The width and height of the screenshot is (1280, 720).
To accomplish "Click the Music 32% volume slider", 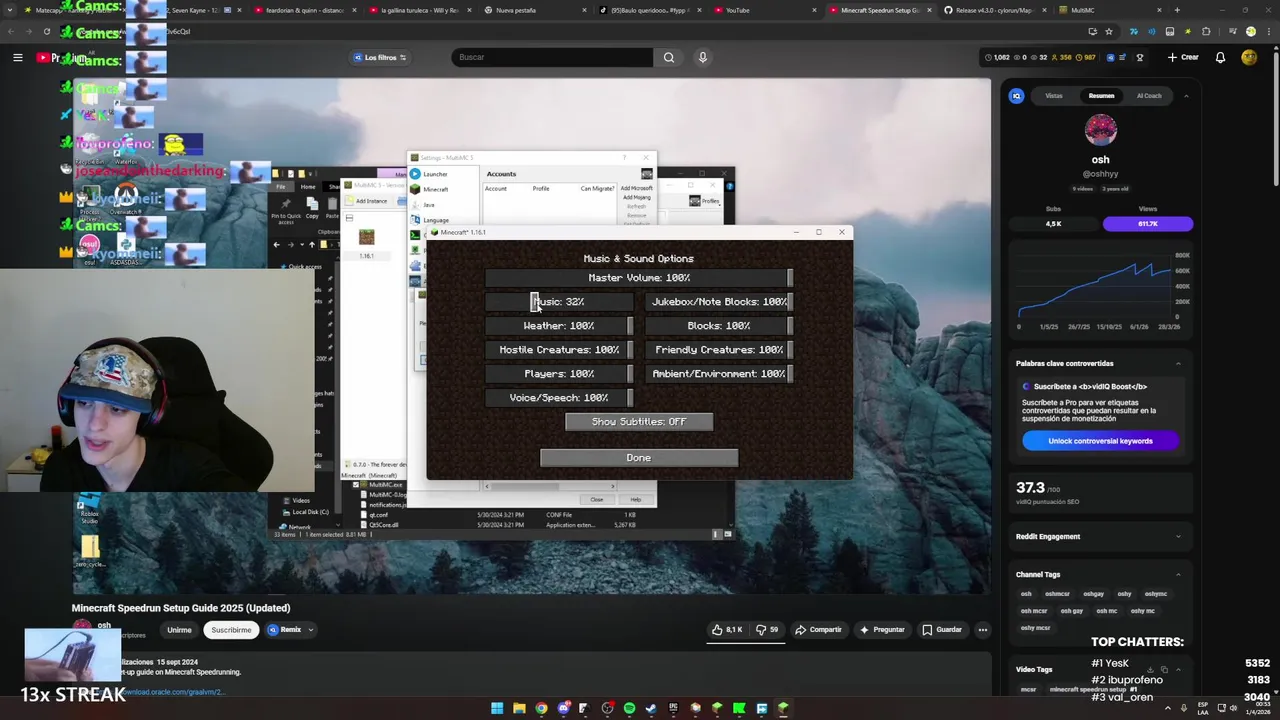I will (559, 302).
